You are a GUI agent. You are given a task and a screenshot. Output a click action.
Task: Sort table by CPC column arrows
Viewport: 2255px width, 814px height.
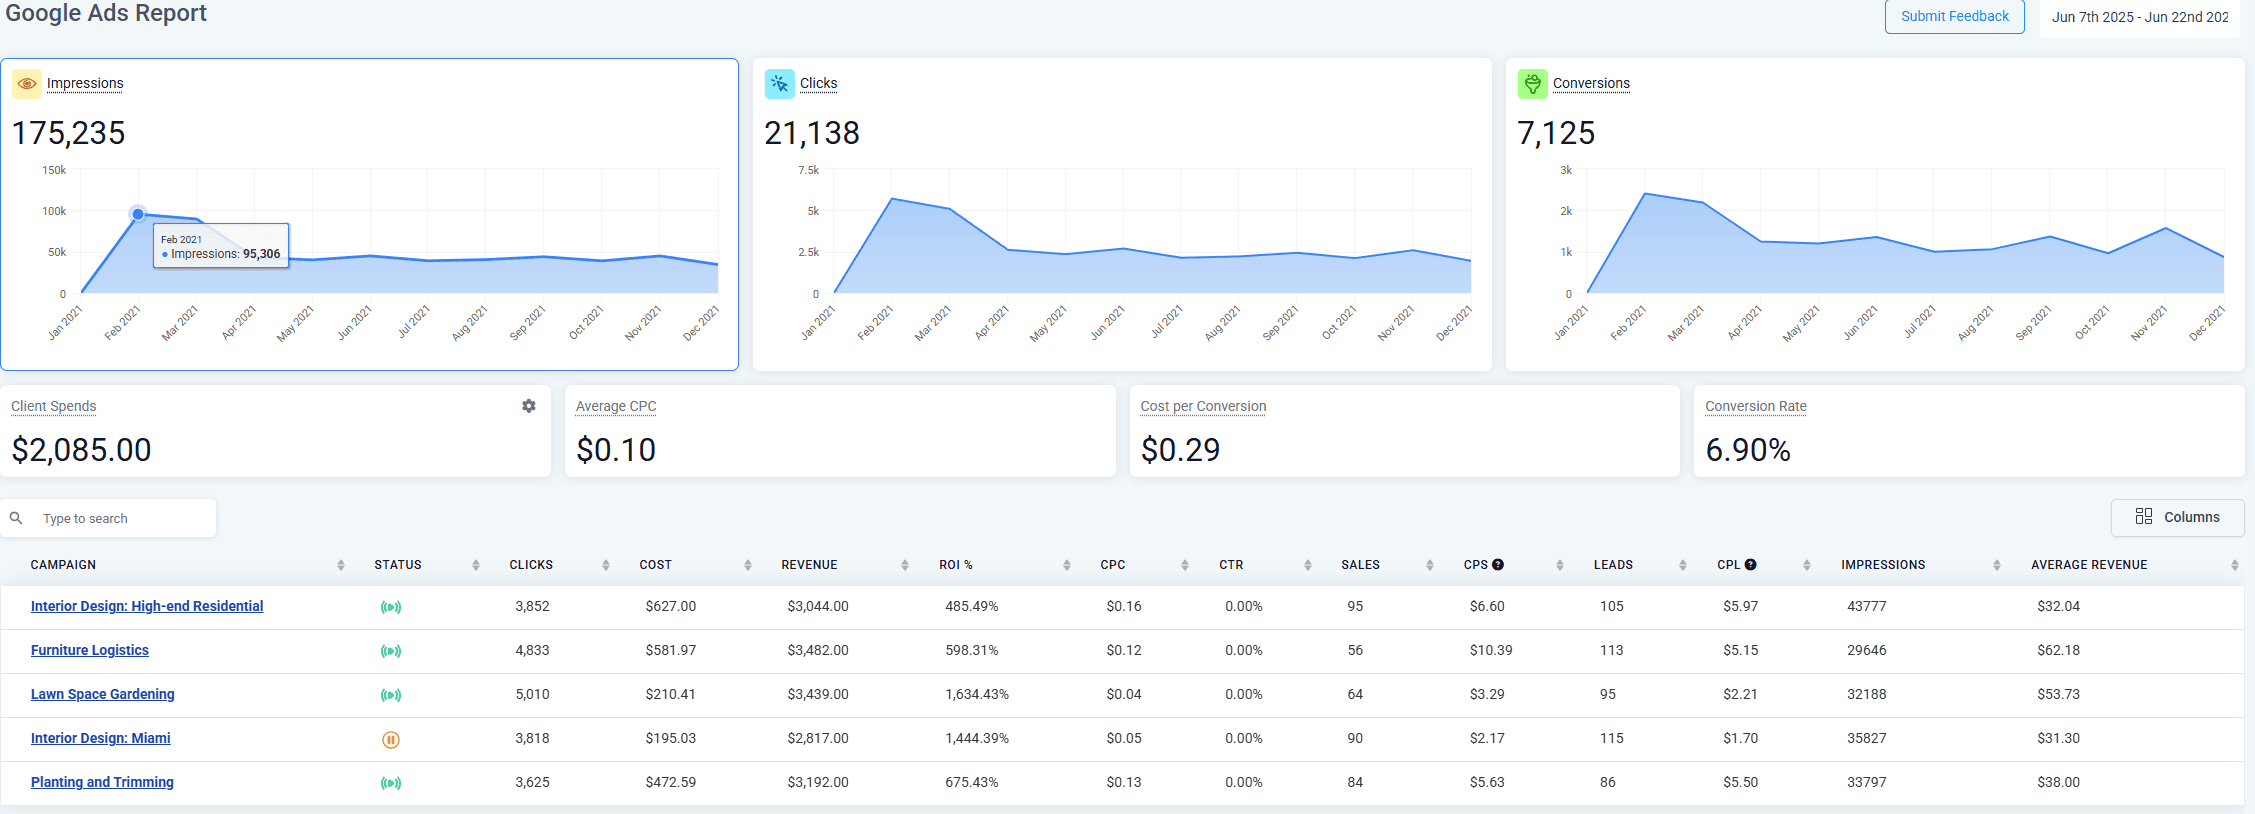click(1185, 565)
